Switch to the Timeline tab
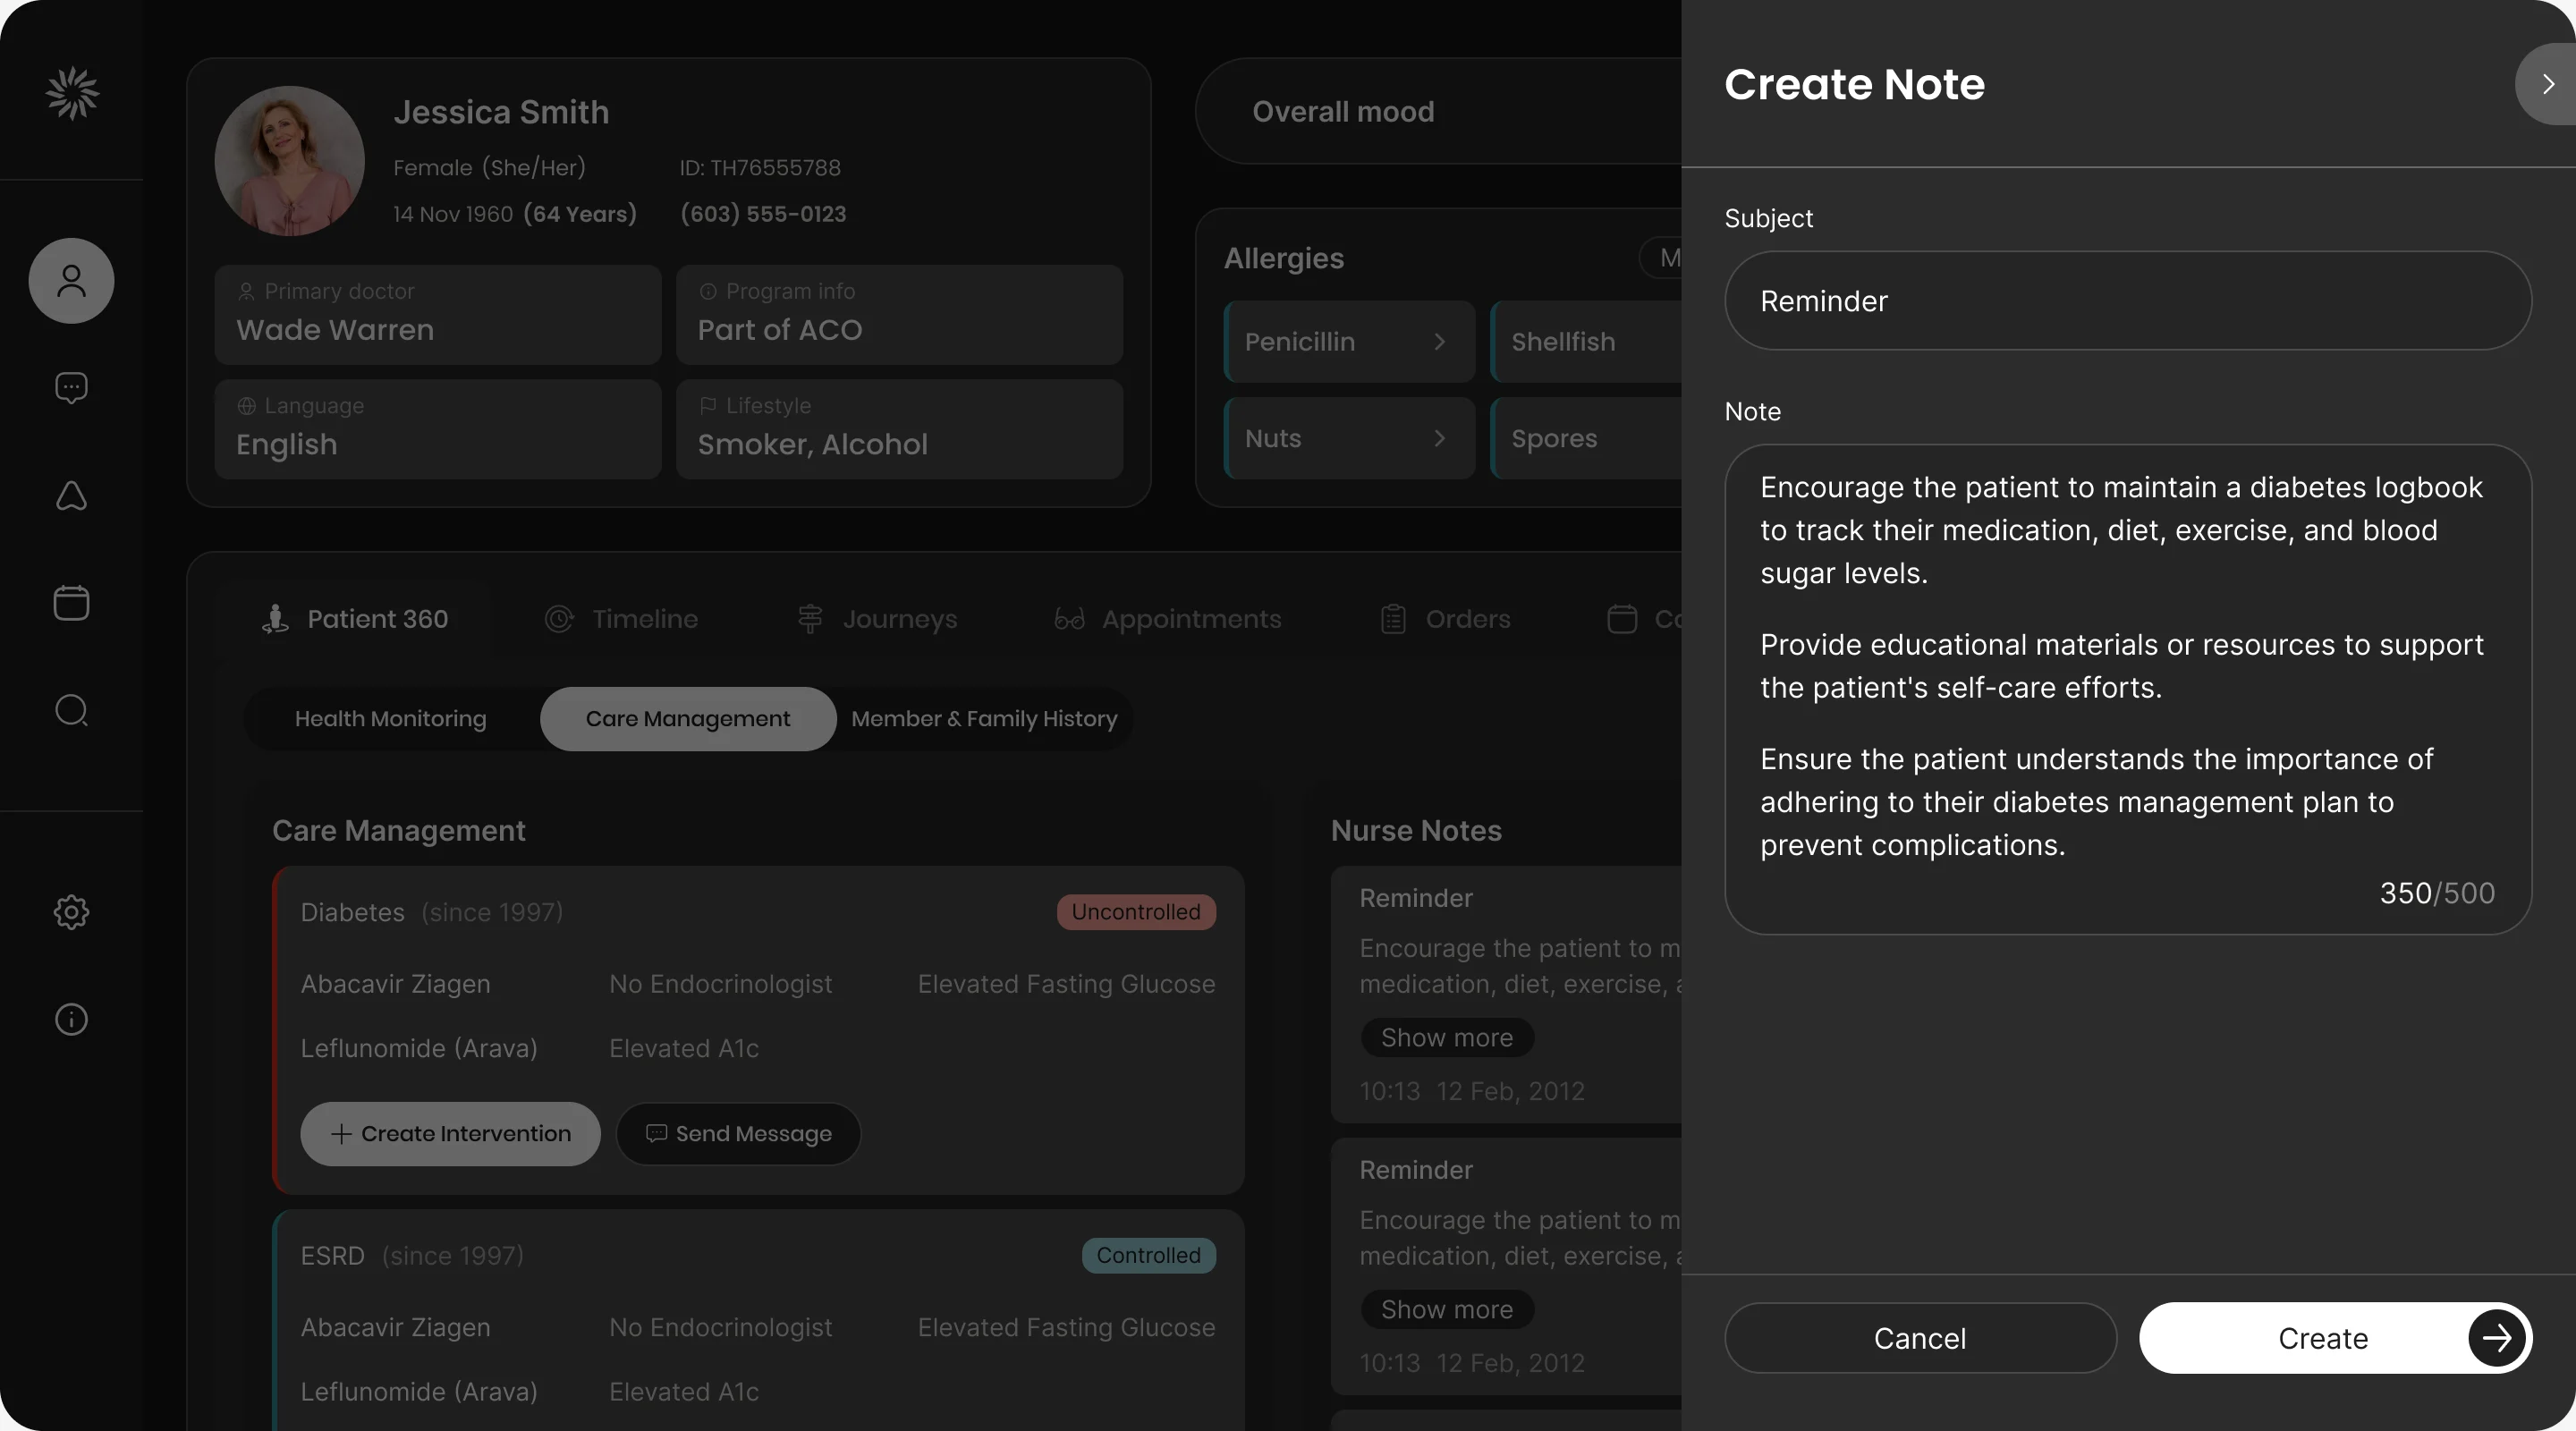2576x1431 pixels. click(x=621, y=619)
